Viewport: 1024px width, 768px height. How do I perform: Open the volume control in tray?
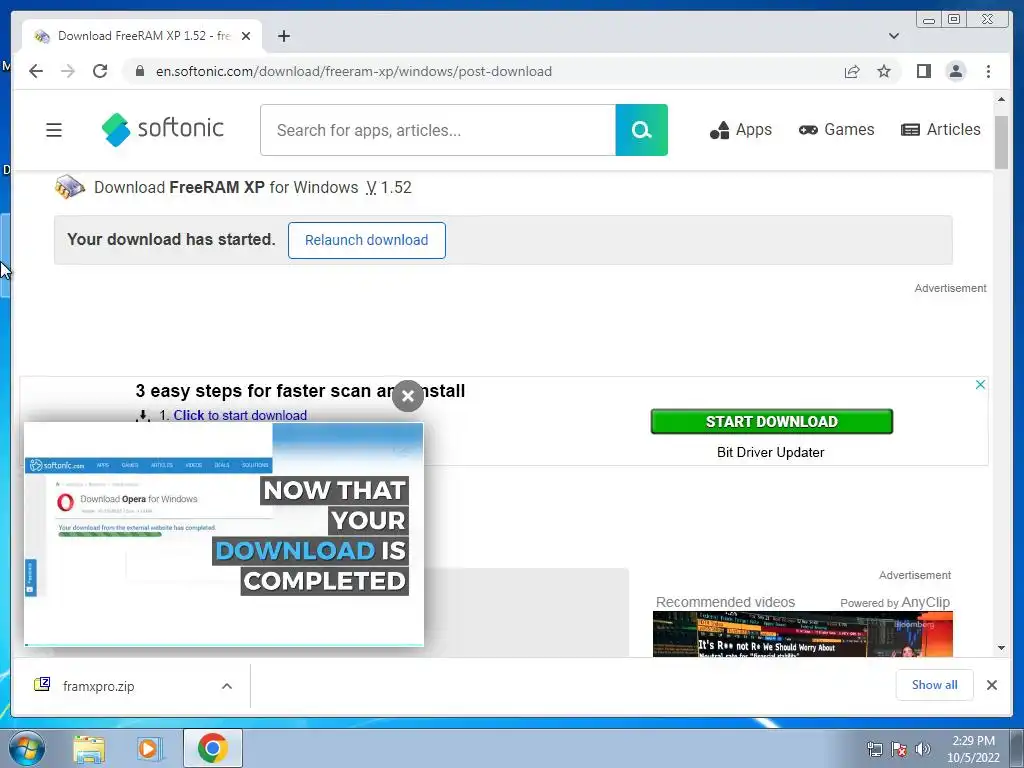(922, 750)
